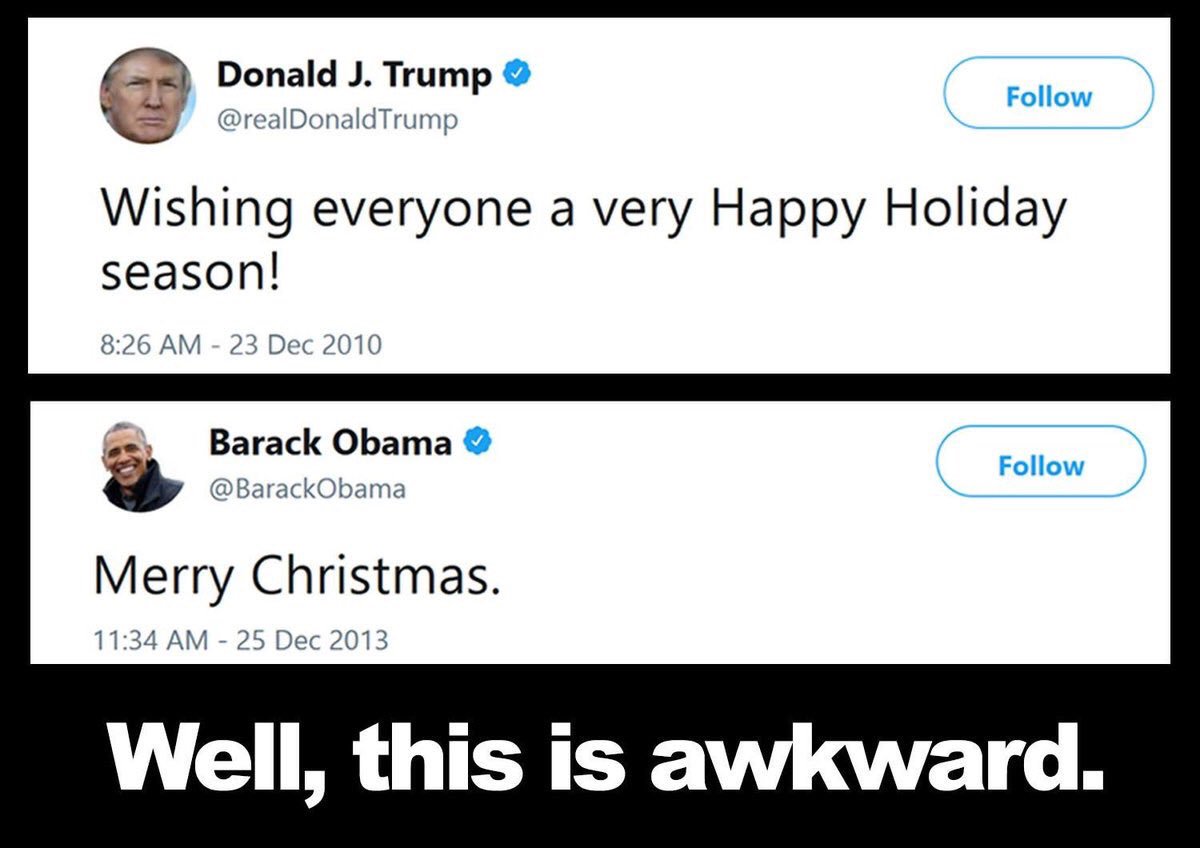This screenshot has height=848, width=1200.
Task: Click the profile picture beside @BarackObama
Action: coord(143,467)
